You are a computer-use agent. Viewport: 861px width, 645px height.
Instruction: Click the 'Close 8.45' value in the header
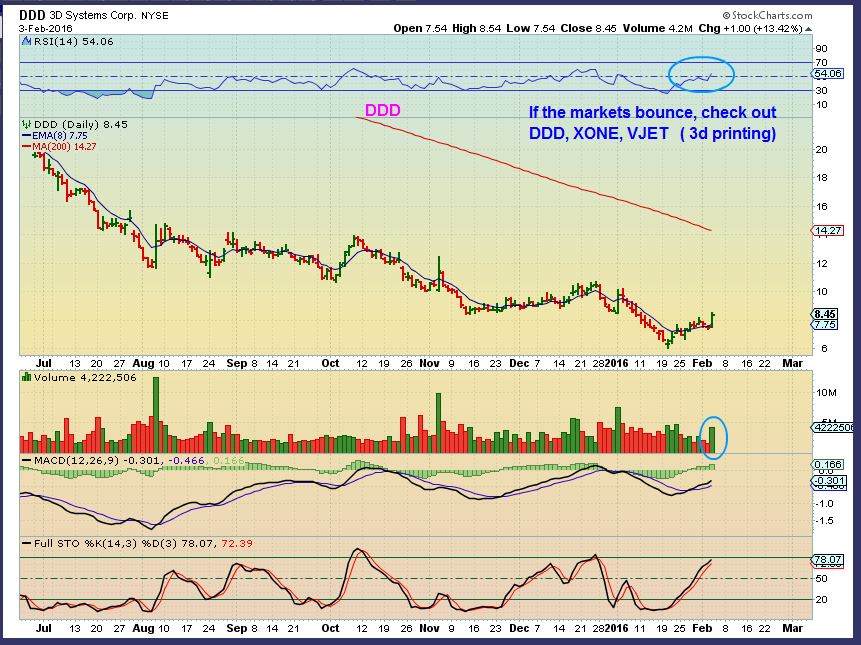coord(589,29)
